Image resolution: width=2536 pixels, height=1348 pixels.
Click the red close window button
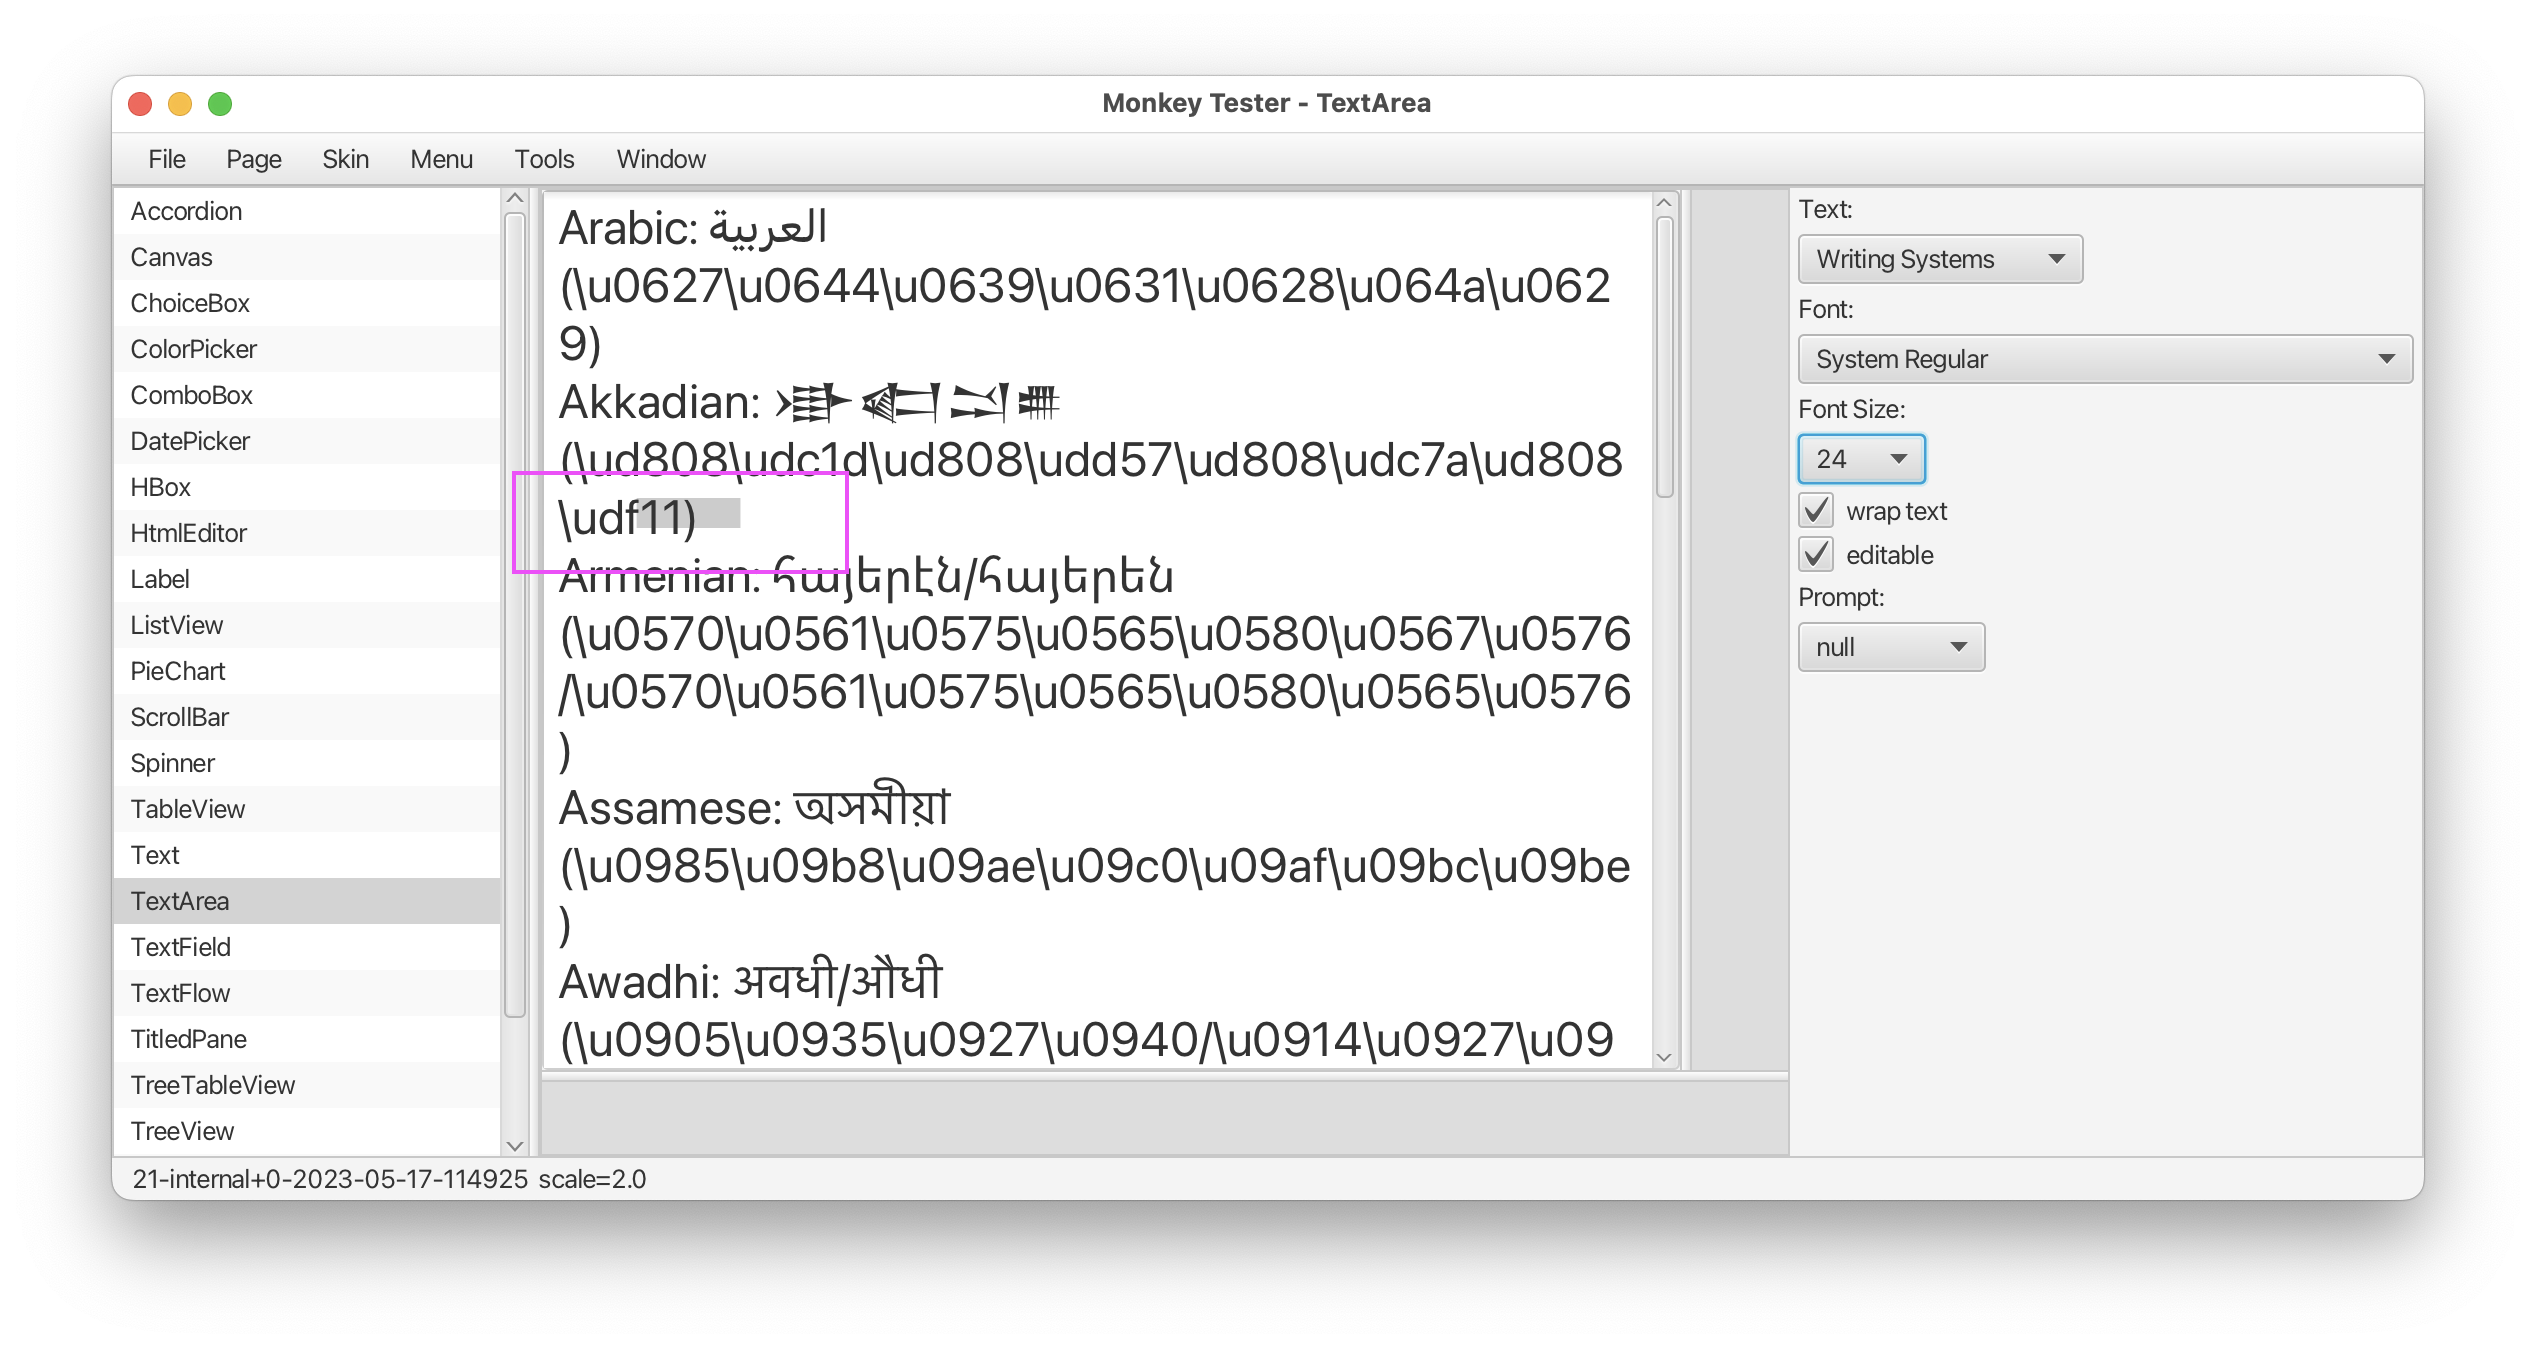click(140, 104)
